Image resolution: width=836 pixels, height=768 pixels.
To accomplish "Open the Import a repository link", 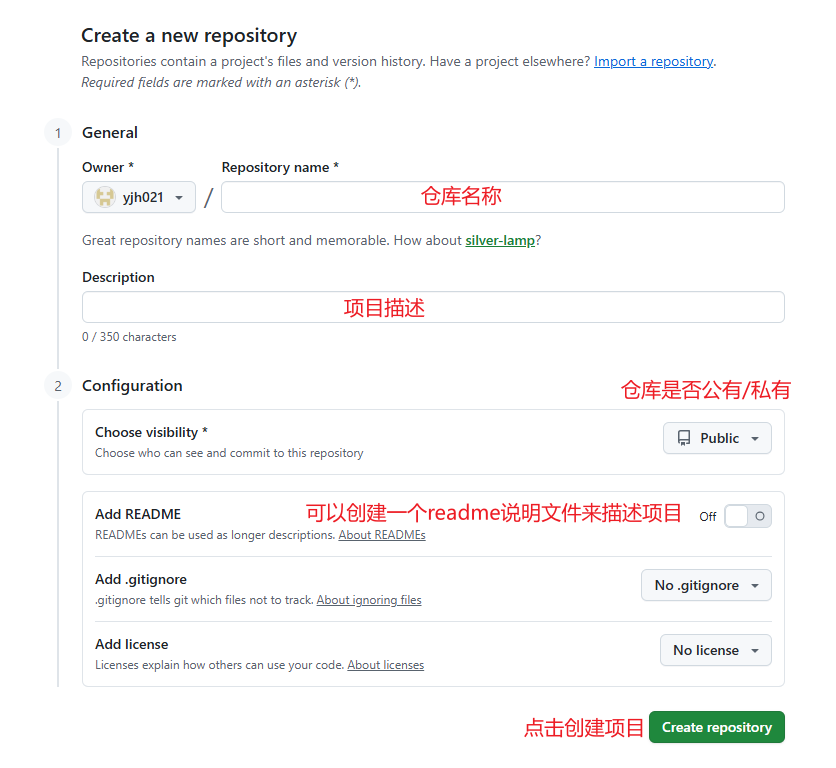I will coord(653,61).
